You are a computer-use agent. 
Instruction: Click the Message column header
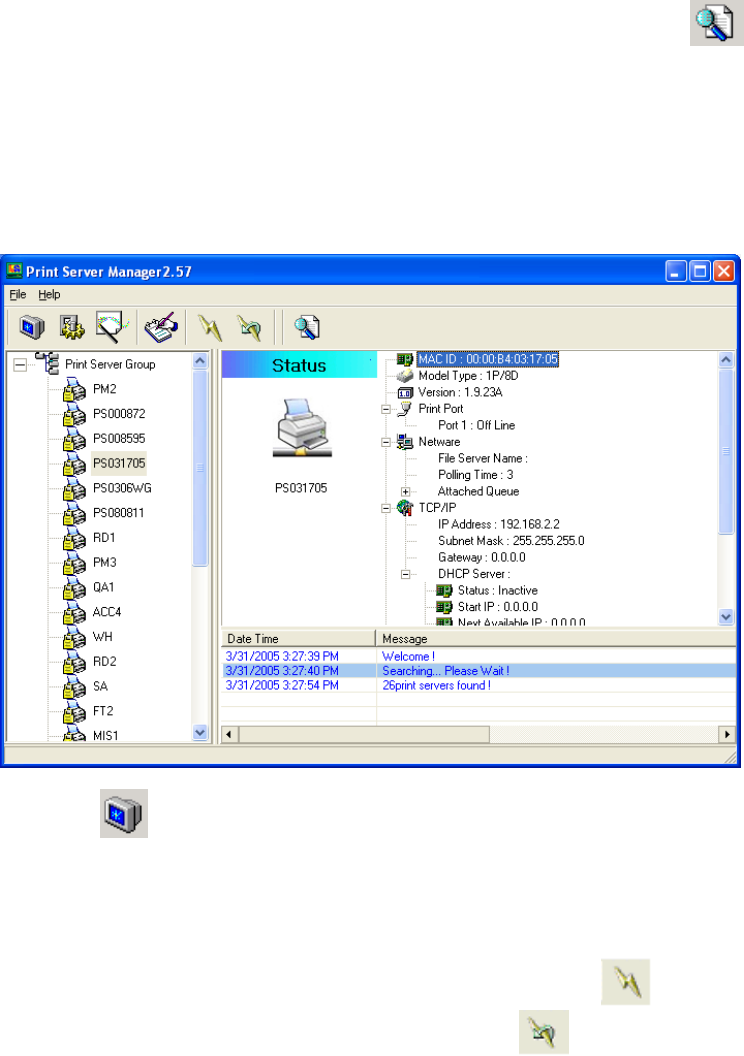[x=555, y=638]
